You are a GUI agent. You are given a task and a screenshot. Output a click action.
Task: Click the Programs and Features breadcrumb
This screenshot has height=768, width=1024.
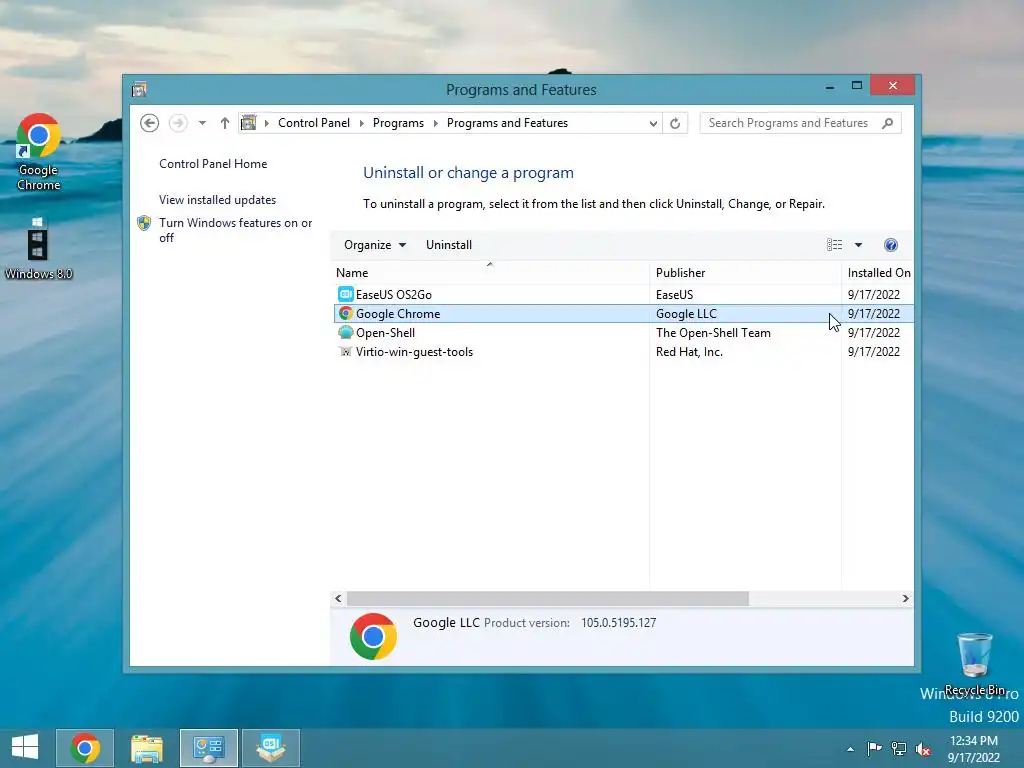pyautogui.click(x=507, y=123)
